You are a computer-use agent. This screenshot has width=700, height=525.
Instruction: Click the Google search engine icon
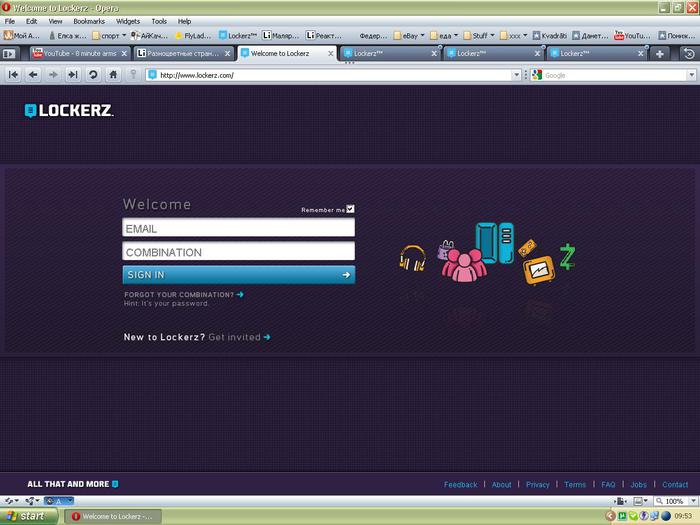tap(537, 75)
